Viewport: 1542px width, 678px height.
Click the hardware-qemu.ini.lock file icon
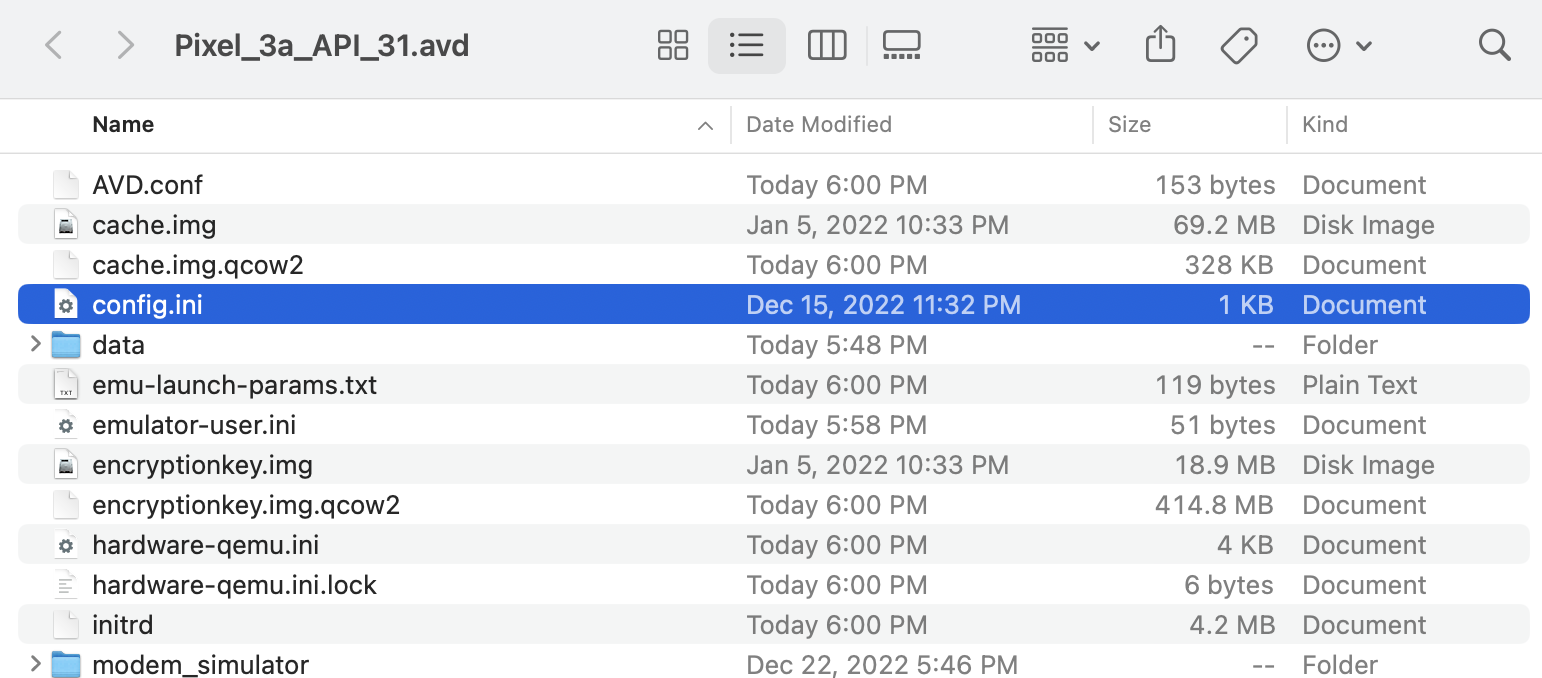(66, 585)
